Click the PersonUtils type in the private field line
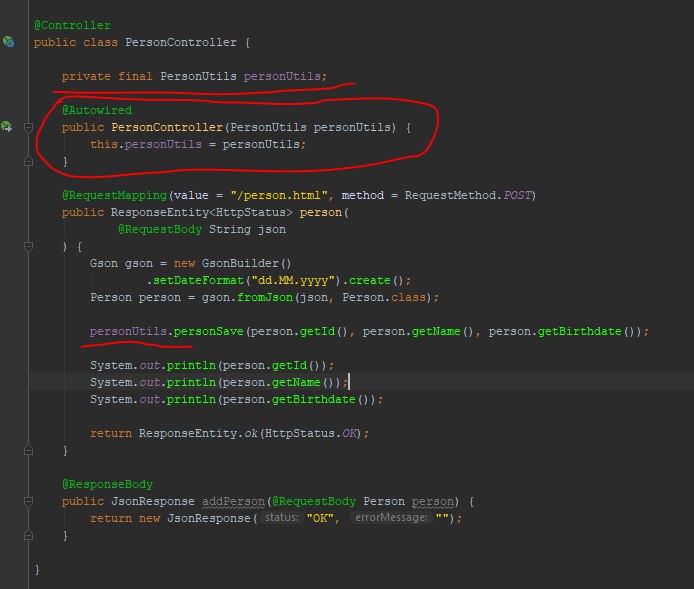 point(198,76)
